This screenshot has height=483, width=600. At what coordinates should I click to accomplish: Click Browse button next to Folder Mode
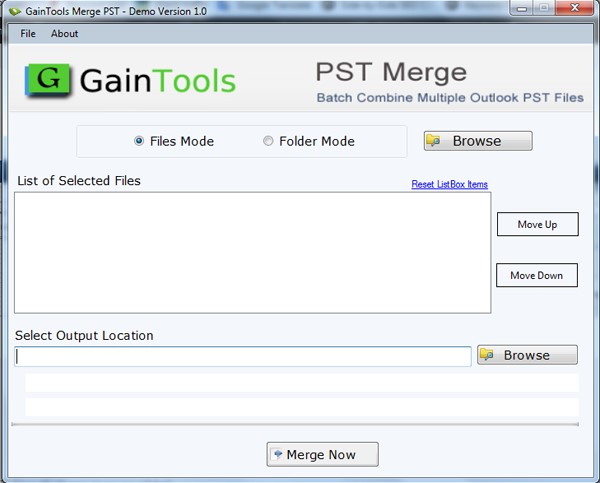coord(478,141)
